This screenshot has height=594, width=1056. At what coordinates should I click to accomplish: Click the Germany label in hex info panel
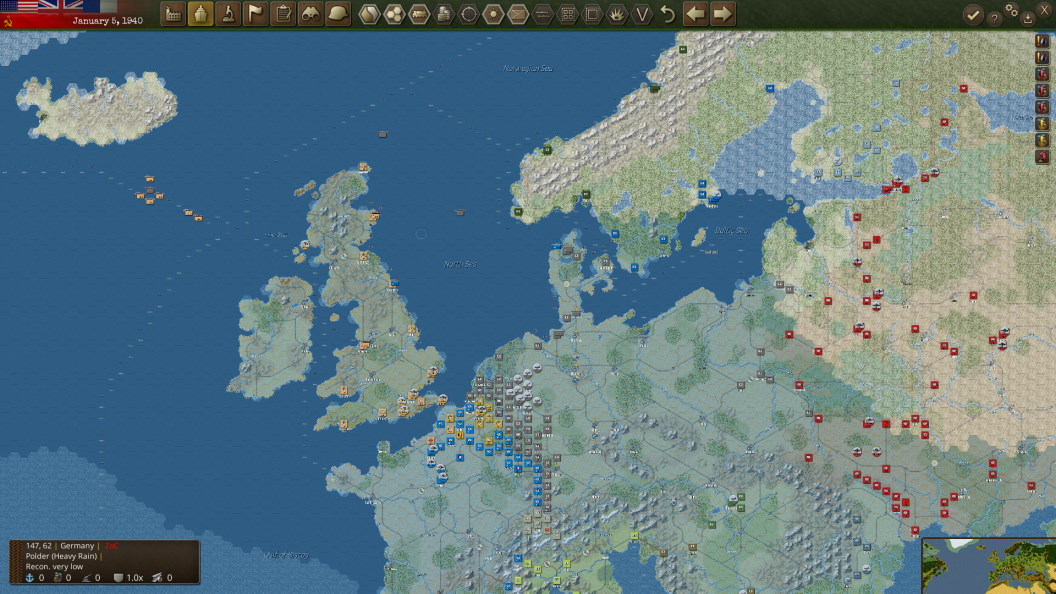(x=77, y=546)
